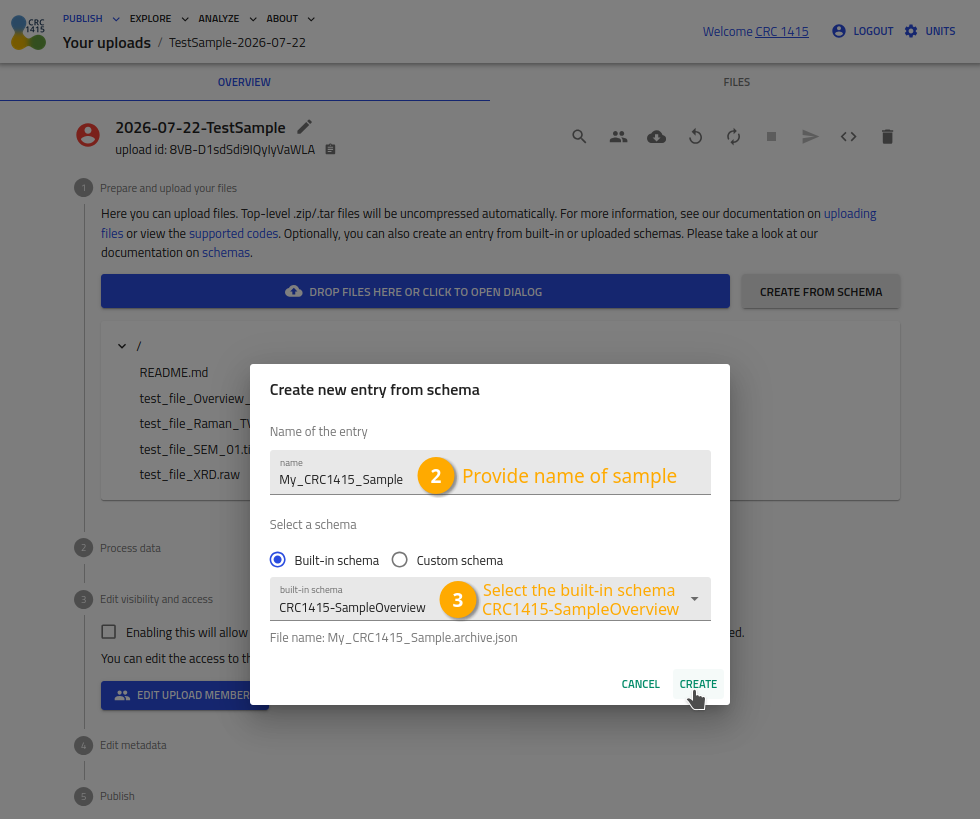Click the UNITS gear icon
The height and width of the screenshot is (819, 980).
[x=911, y=31]
